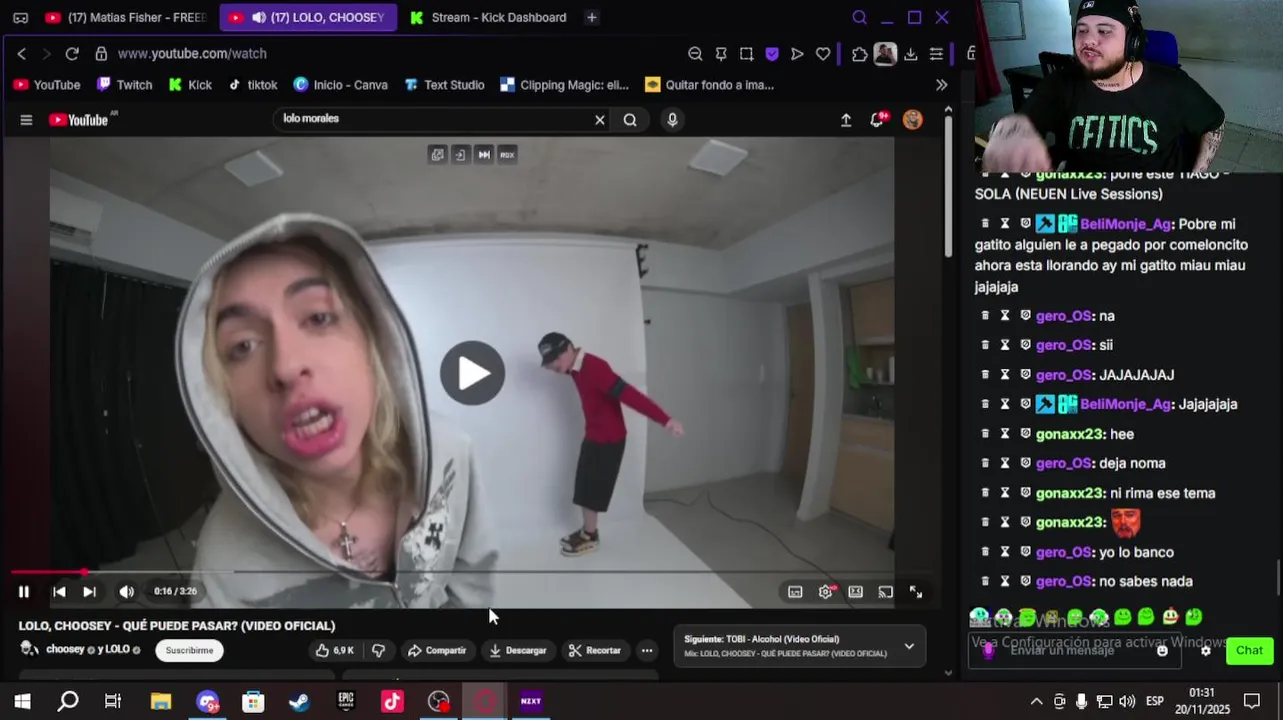1283x720 pixels.
Task: Cast the video with Play on TV icon
Action: [x=886, y=592]
